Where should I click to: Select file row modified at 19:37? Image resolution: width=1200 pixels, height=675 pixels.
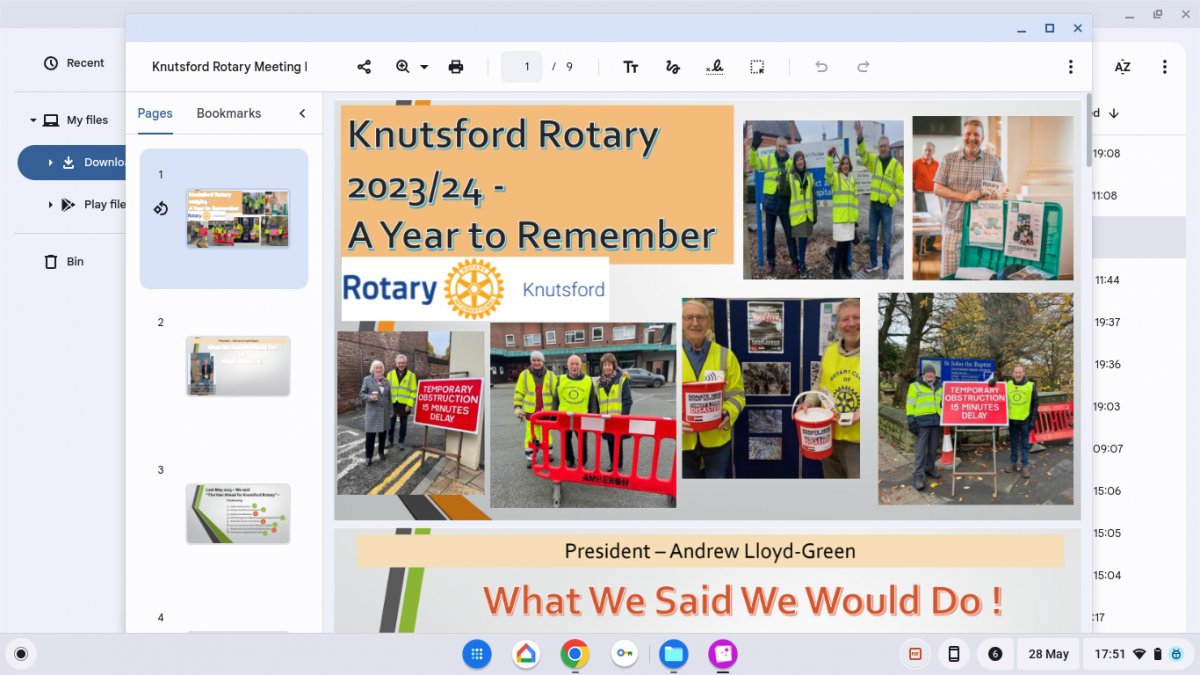coord(1140,322)
